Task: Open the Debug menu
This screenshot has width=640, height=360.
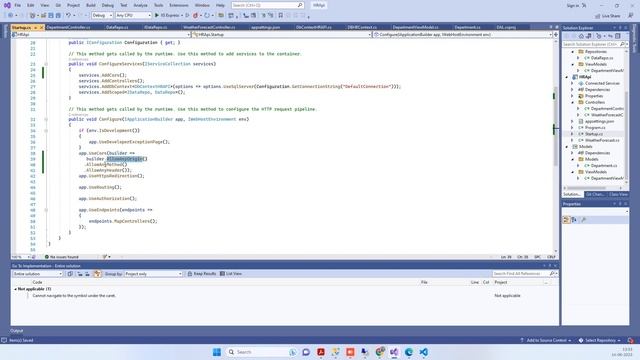Action: pos(108,5)
